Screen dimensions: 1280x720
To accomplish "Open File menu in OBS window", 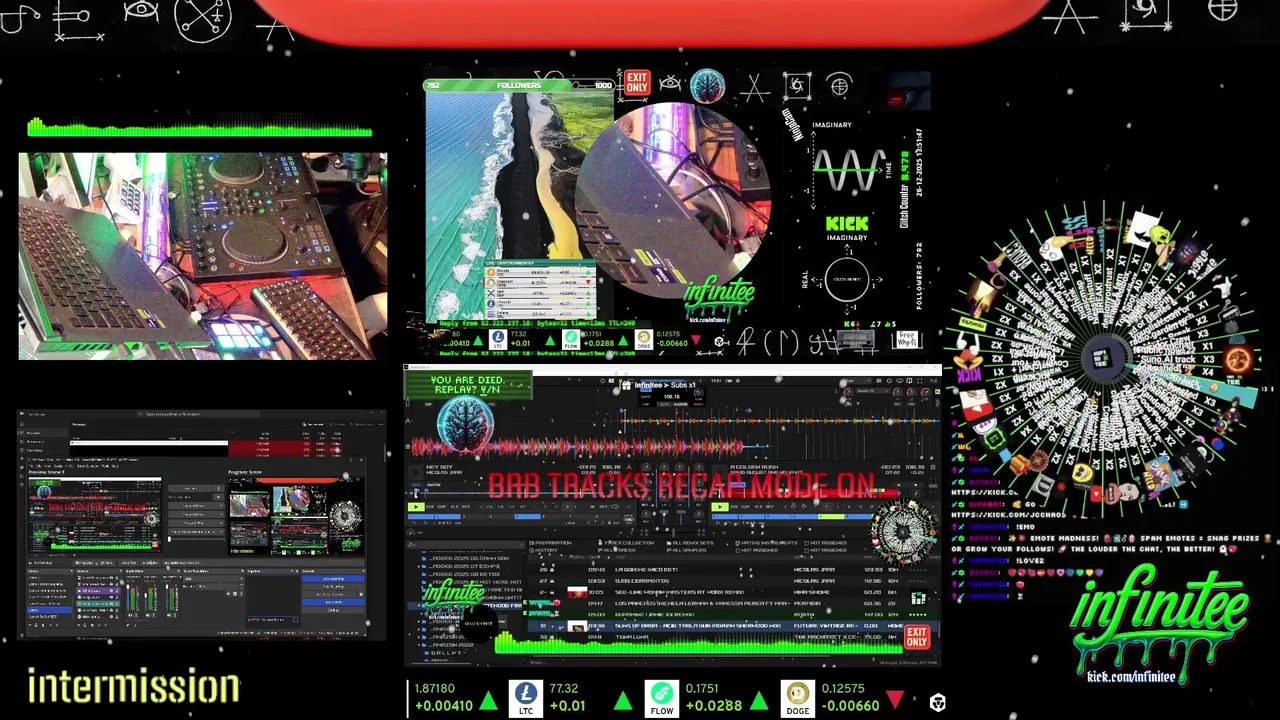I will (x=31, y=466).
